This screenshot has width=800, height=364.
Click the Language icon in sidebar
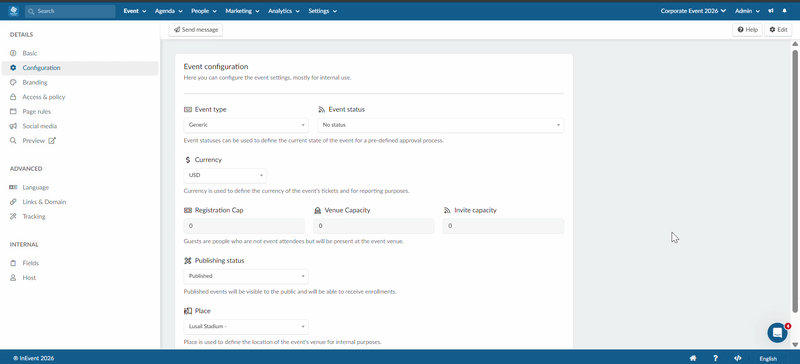13,187
